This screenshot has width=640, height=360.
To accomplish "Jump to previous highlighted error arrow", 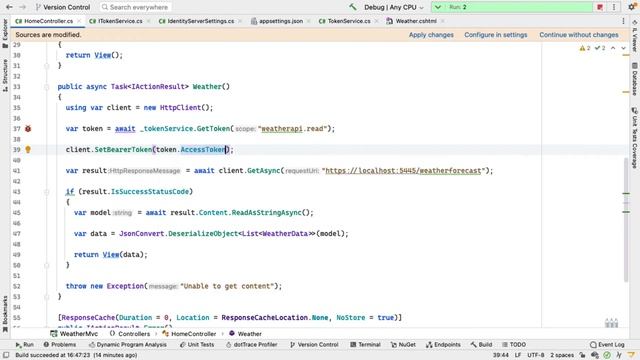I will coord(613,48).
